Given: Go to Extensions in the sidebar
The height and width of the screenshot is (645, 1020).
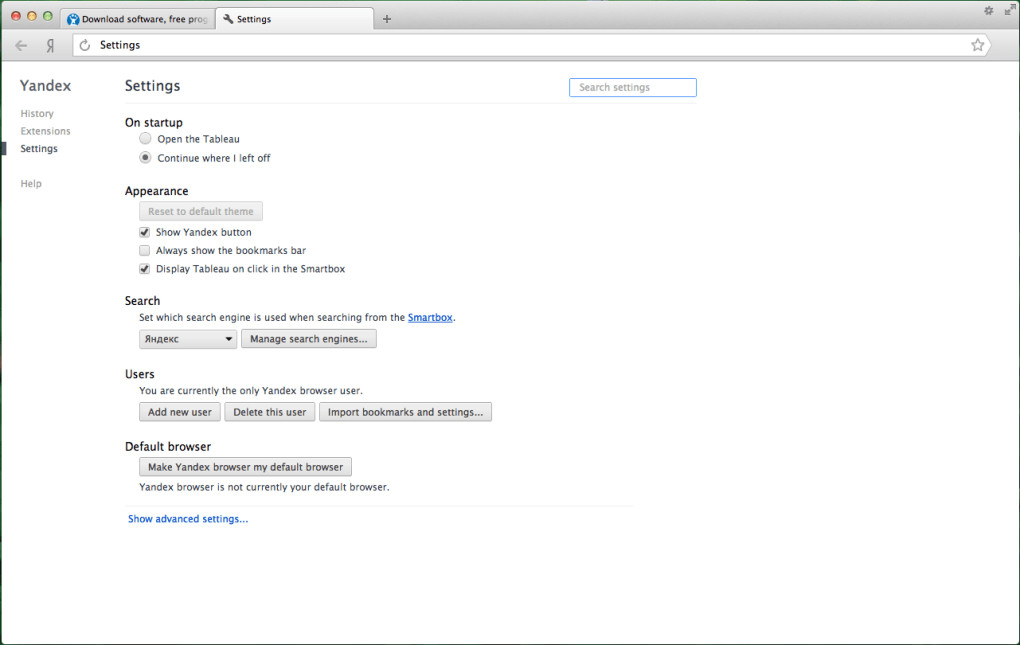Looking at the screenshot, I should 45,131.
